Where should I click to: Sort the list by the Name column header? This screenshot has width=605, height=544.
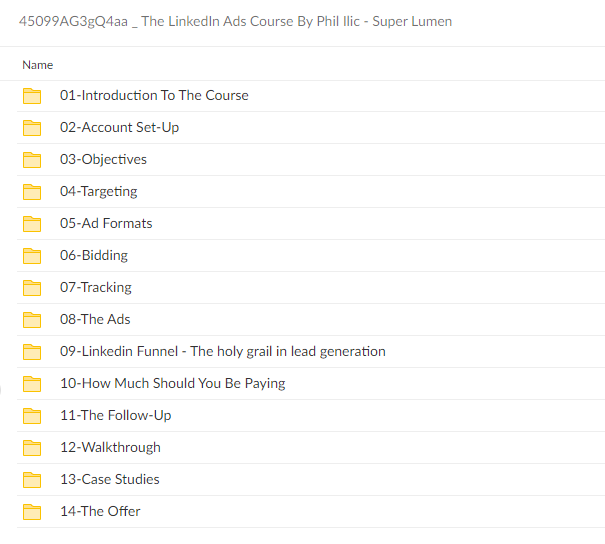37,65
